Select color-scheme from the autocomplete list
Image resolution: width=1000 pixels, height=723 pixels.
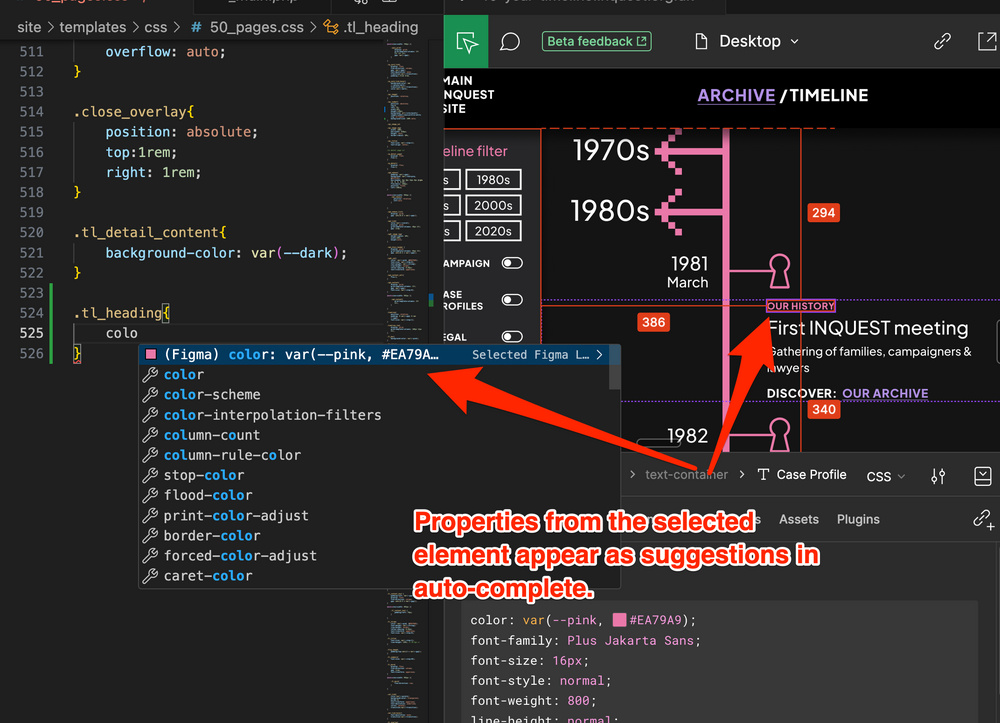(212, 394)
